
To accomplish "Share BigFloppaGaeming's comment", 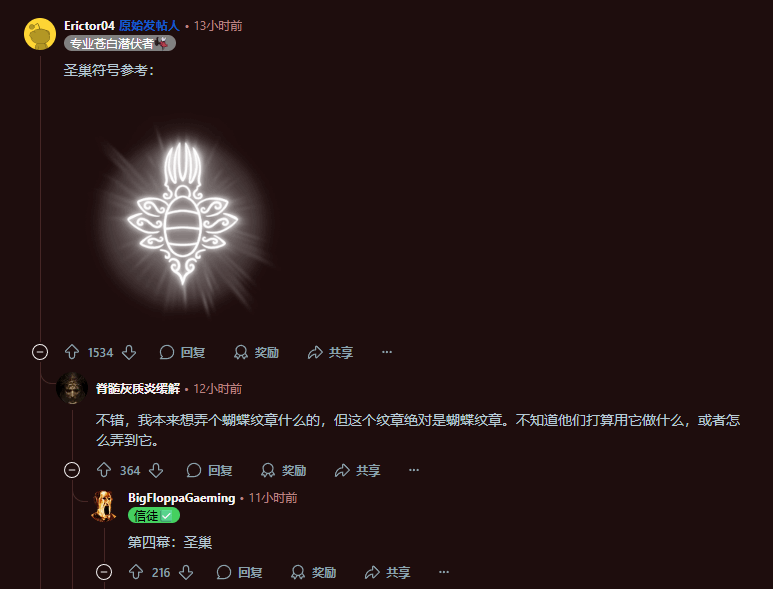I will tap(387, 572).
